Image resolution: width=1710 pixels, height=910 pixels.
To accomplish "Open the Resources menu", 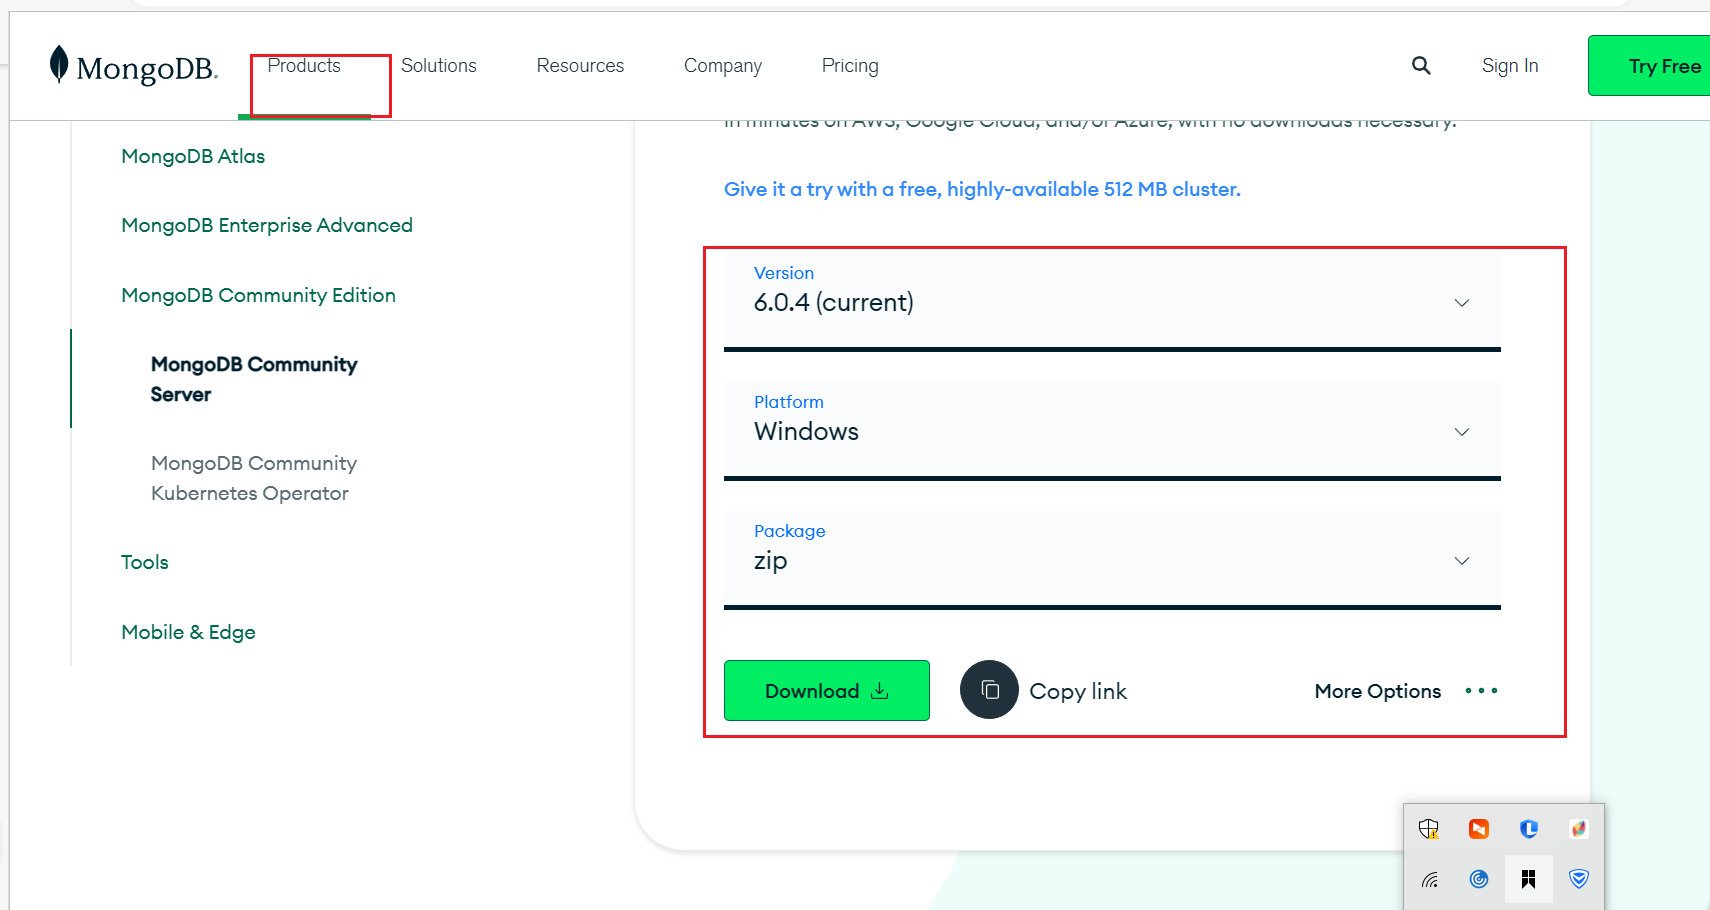I will point(580,66).
